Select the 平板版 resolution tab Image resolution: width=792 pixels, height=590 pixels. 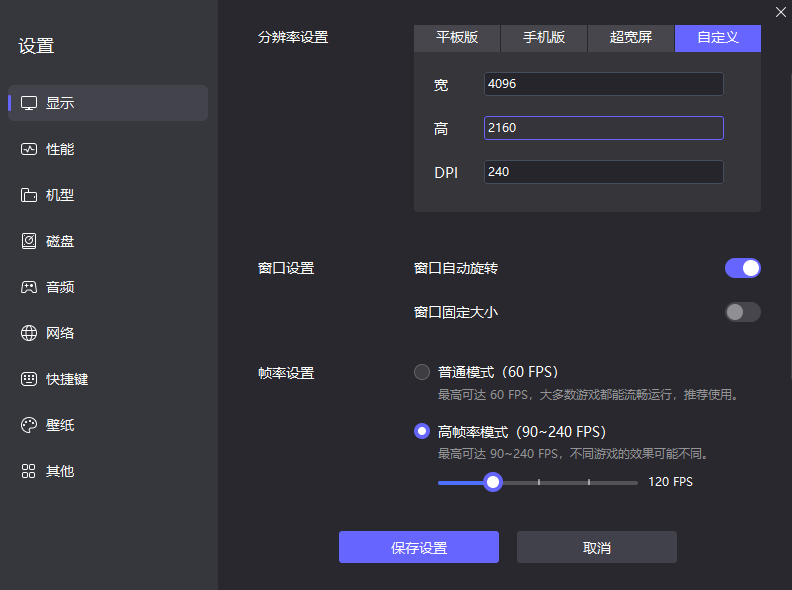(457, 38)
